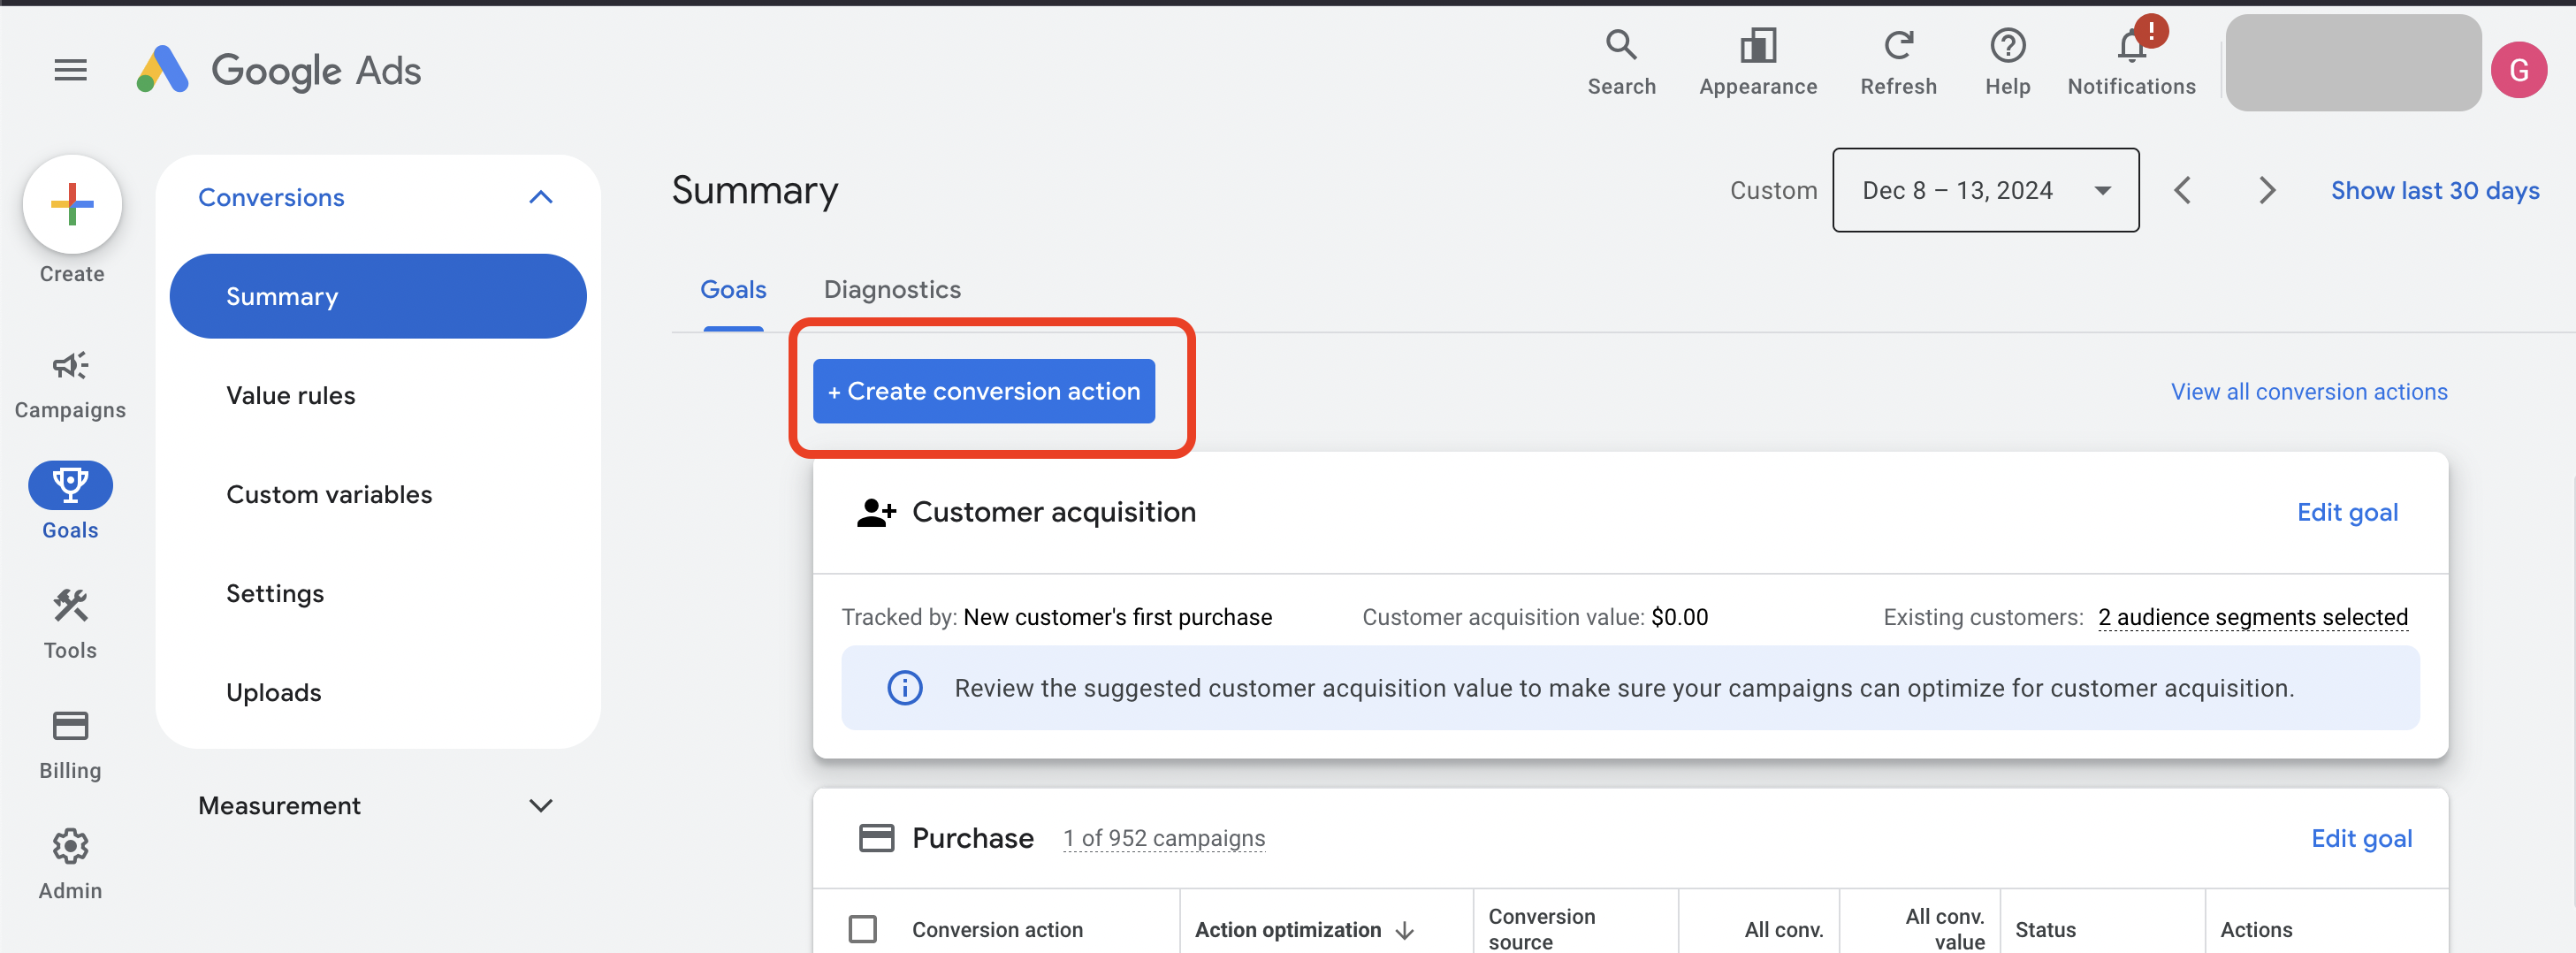This screenshot has width=2576, height=953.
Task: Open the Help menu
Action: pyautogui.click(x=2007, y=62)
